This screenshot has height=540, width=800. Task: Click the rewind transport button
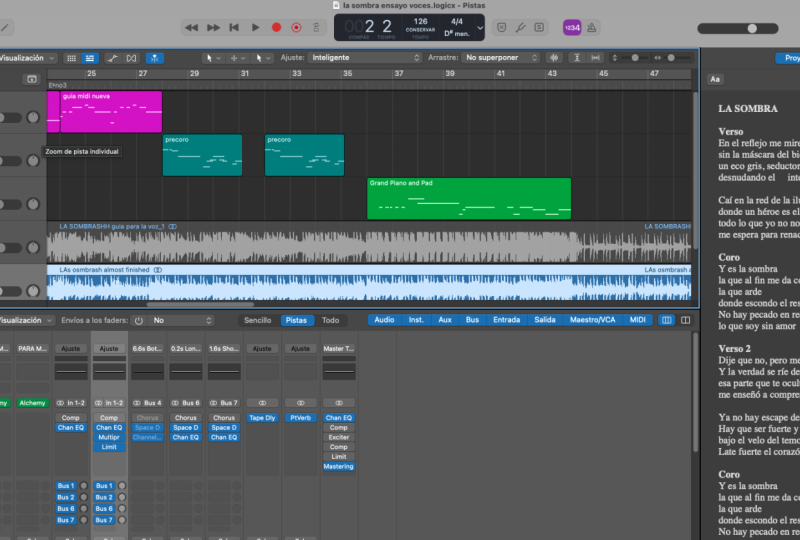[191, 28]
